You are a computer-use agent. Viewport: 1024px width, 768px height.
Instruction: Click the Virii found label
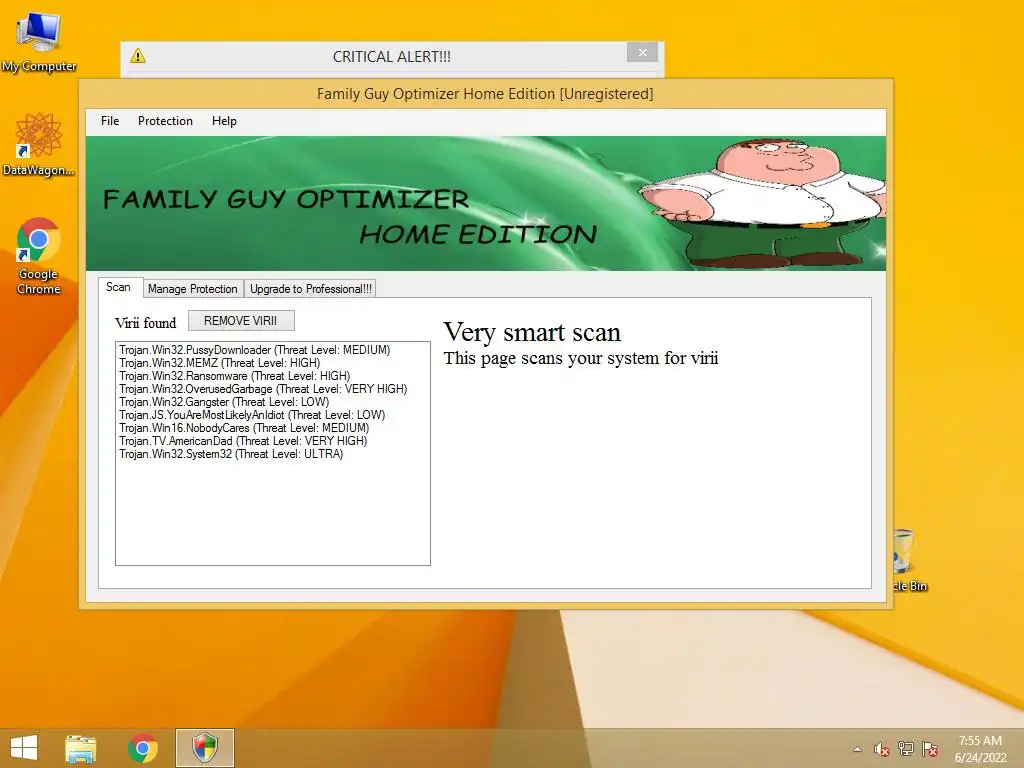[146, 323]
